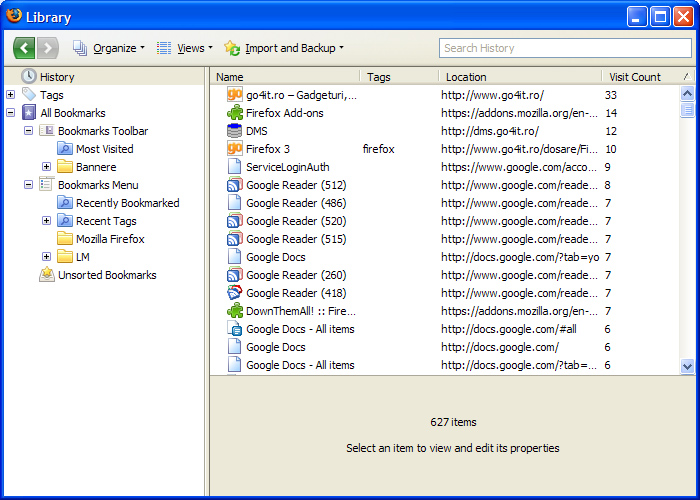Screen dimensions: 700x500
Task: Select the Google Reader (486) entry
Action: coord(296,203)
